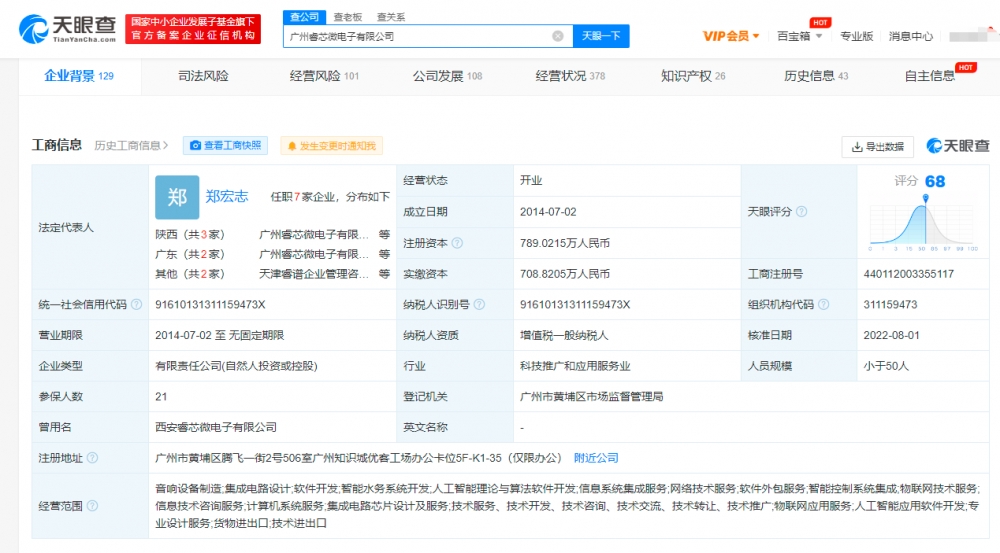Click the score distribution chart
Viewport: 1000px width, 553px height.
point(923,223)
